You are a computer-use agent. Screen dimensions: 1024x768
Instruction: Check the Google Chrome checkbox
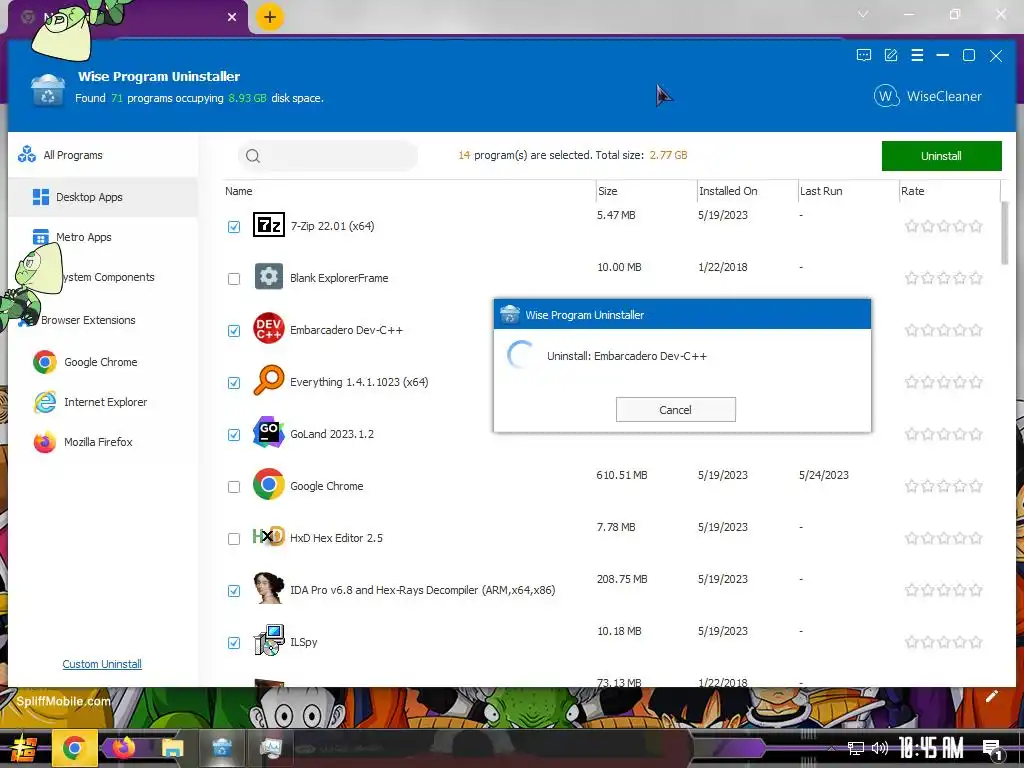234,487
